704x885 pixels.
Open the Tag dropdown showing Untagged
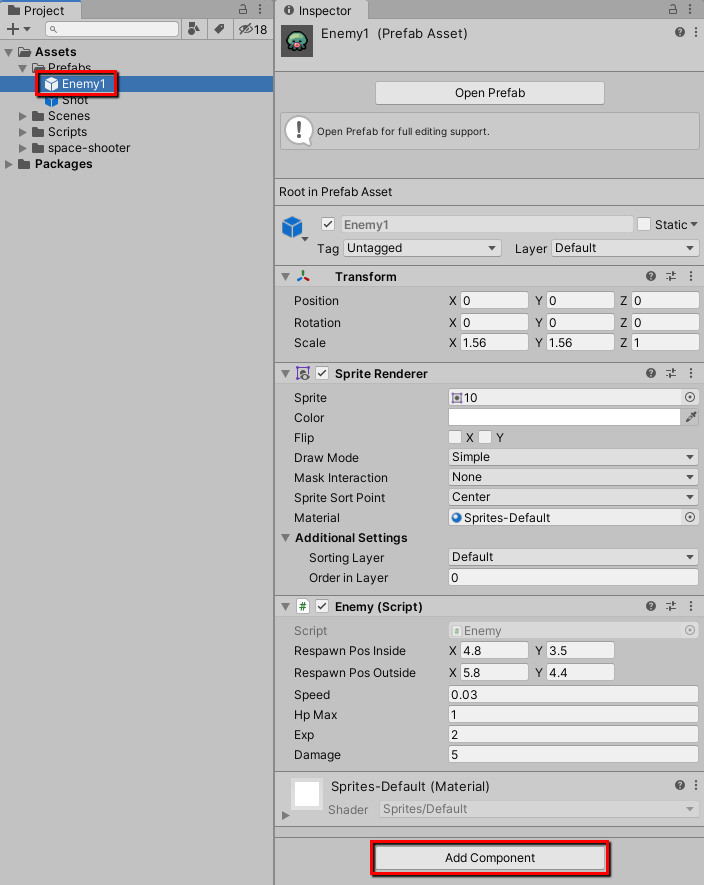422,248
